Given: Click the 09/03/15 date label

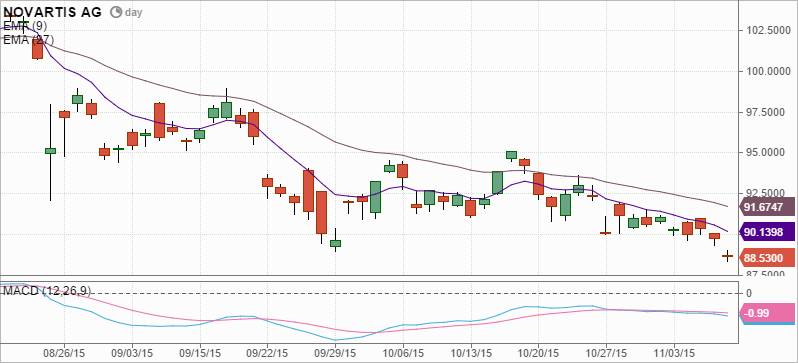Looking at the screenshot, I should (132, 353).
